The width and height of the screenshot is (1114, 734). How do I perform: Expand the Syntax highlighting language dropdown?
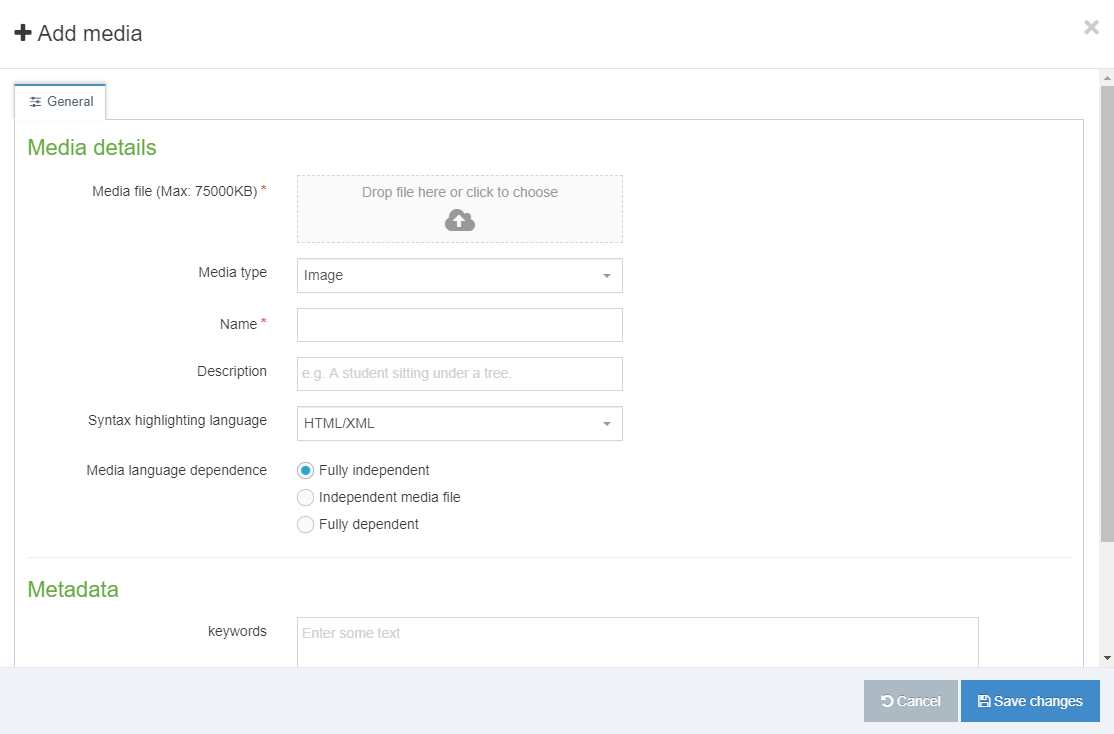pyautogui.click(x=460, y=423)
